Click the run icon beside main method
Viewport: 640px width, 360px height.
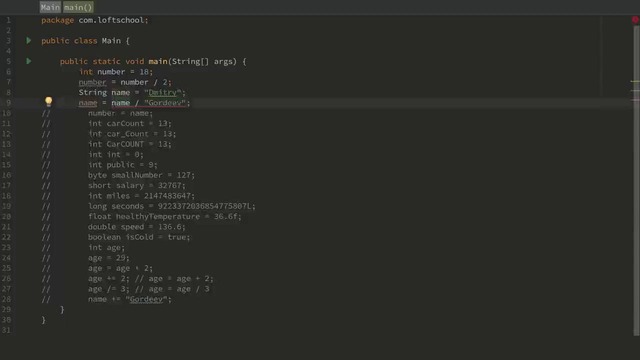tap(29, 61)
